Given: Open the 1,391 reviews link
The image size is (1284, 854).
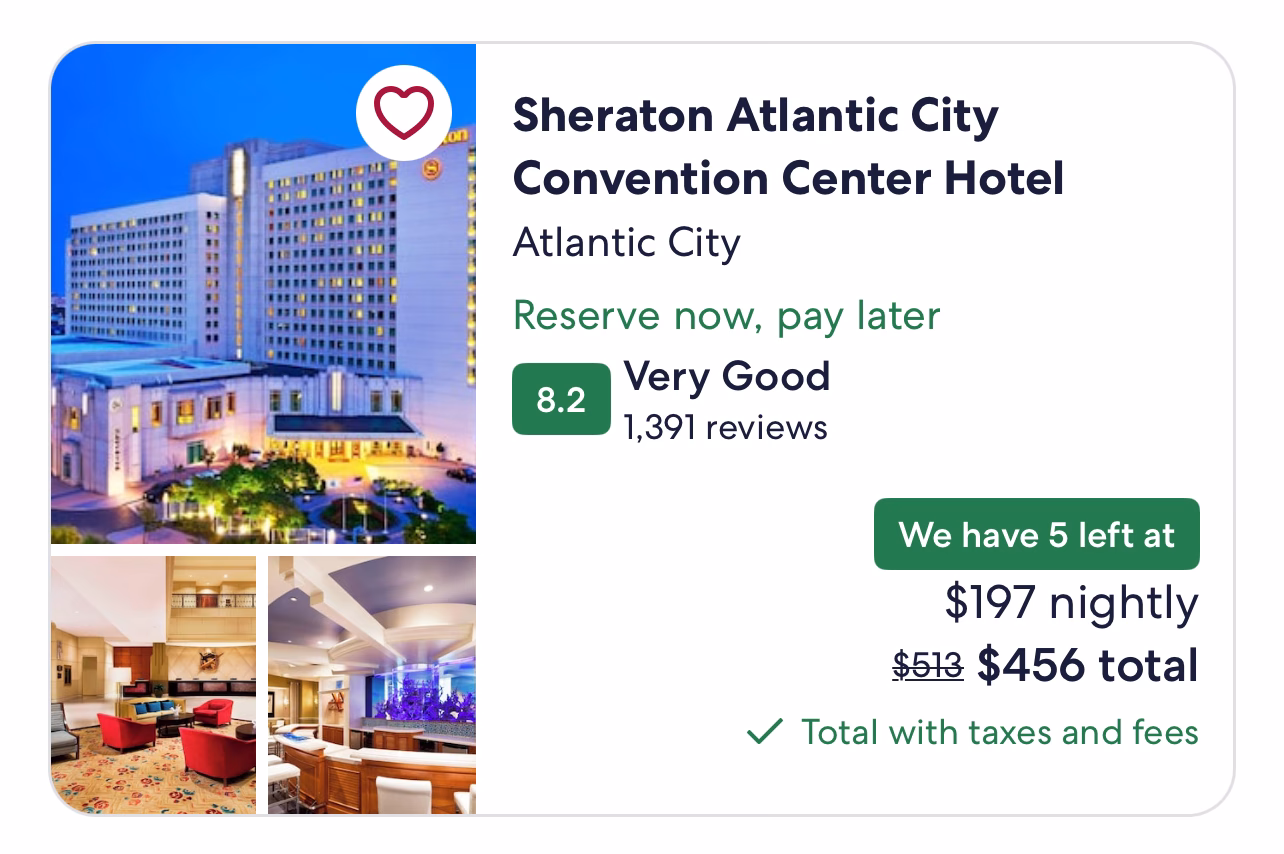Looking at the screenshot, I should pyautogui.click(x=725, y=428).
